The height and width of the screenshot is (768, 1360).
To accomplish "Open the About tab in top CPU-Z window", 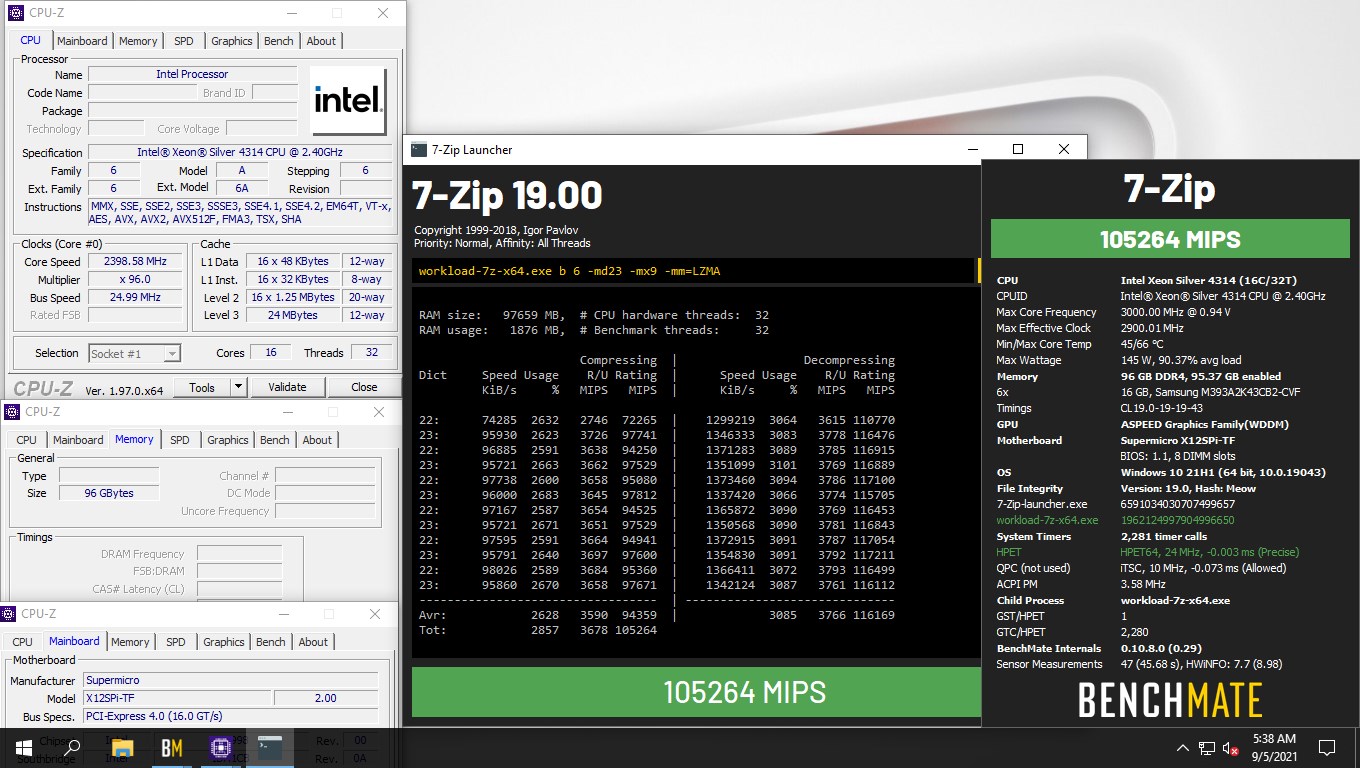I will [321, 41].
